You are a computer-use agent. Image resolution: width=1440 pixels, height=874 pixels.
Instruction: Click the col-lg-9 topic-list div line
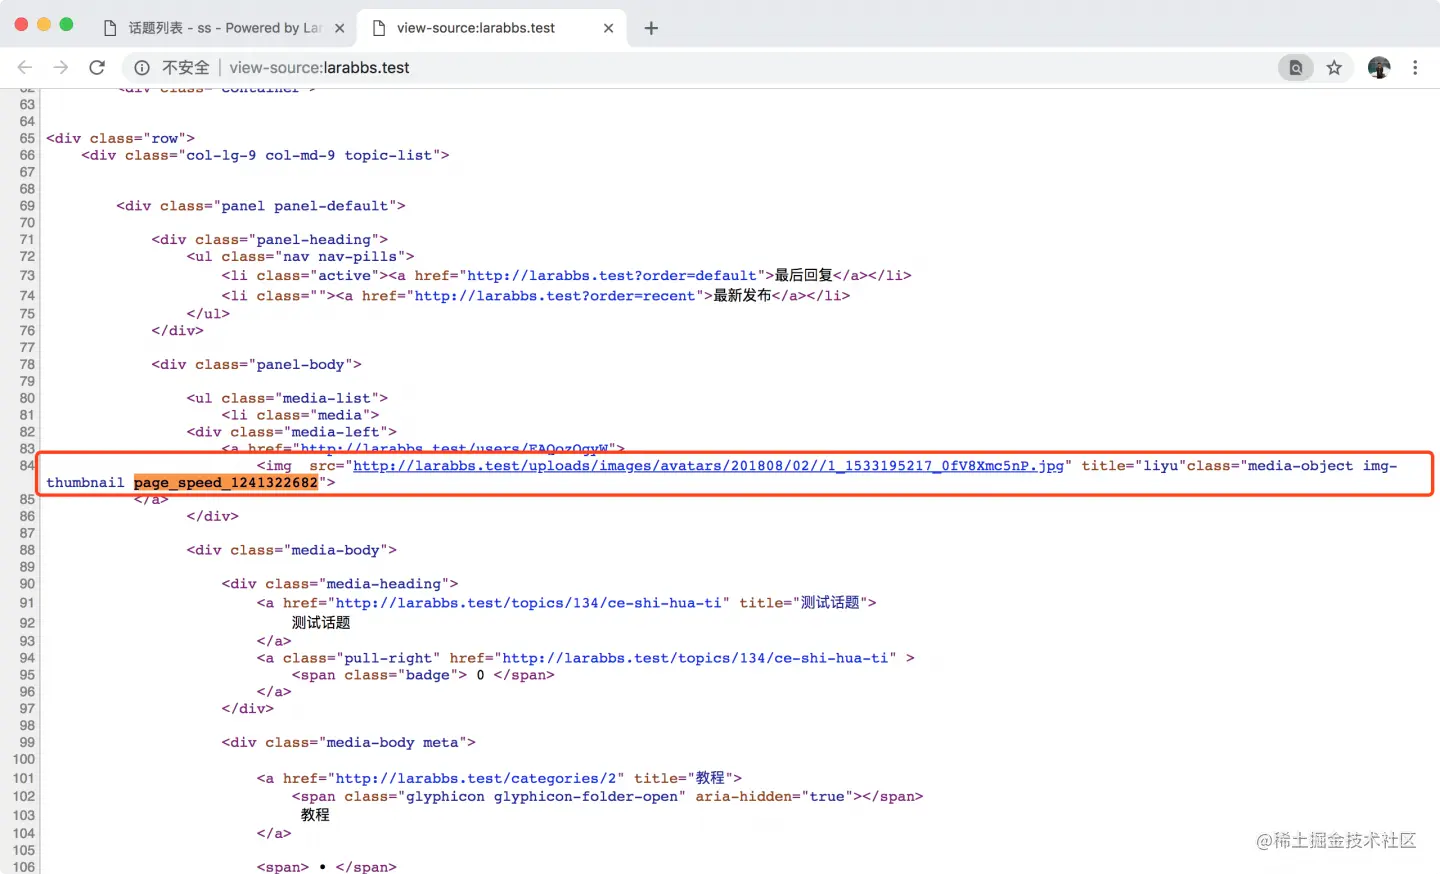pyautogui.click(x=265, y=155)
